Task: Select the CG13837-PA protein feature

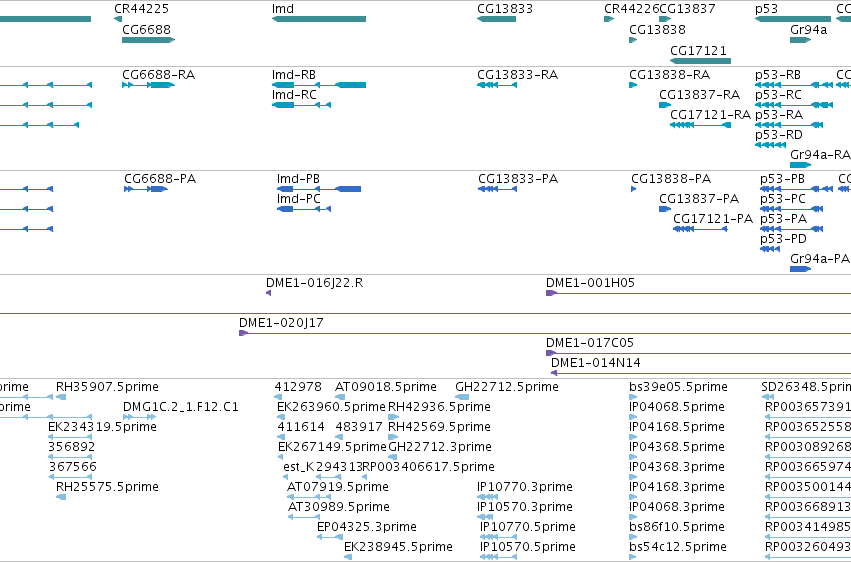Action: click(x=665, y=209)
